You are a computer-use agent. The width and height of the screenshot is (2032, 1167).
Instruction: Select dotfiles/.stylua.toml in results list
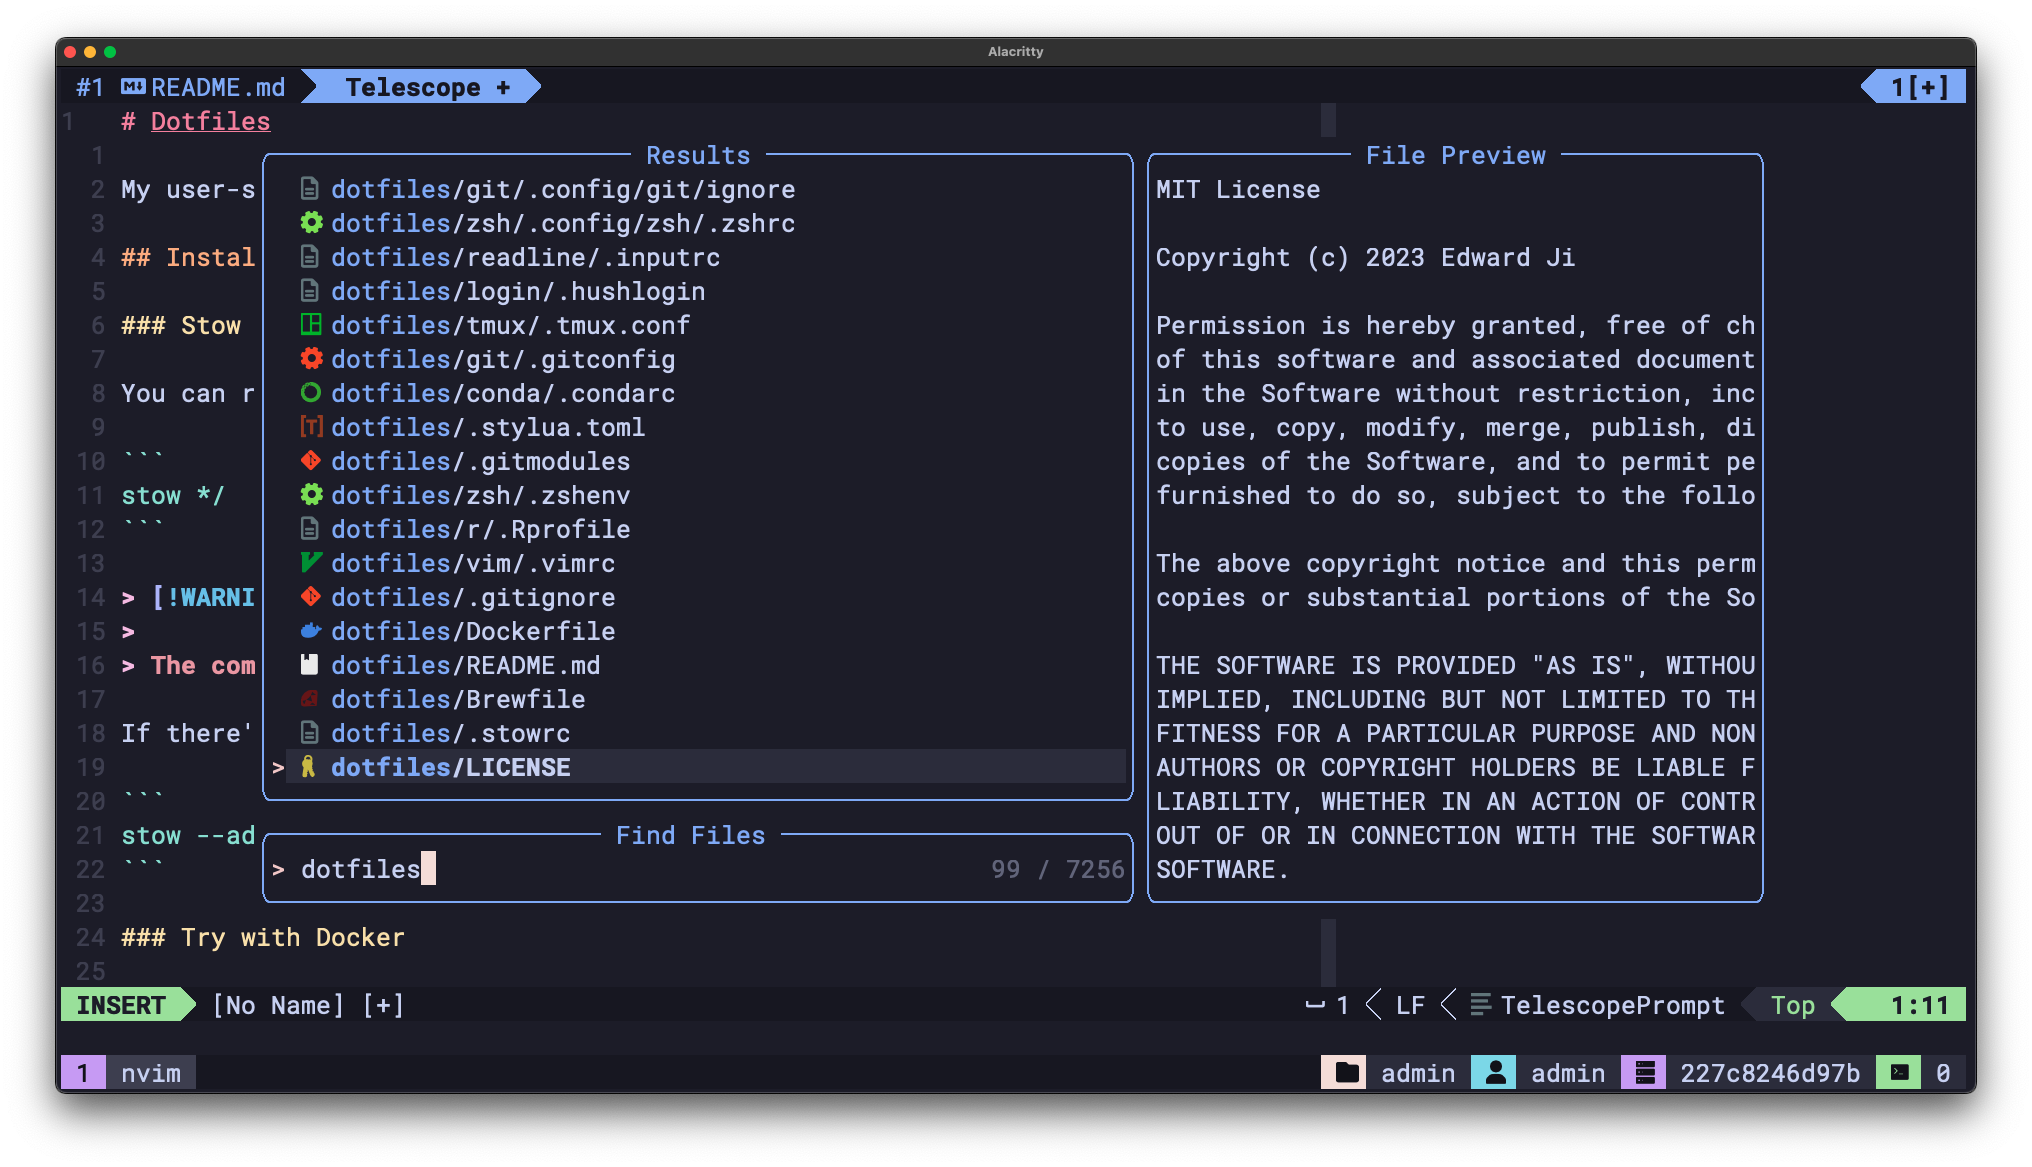[488, 427]
